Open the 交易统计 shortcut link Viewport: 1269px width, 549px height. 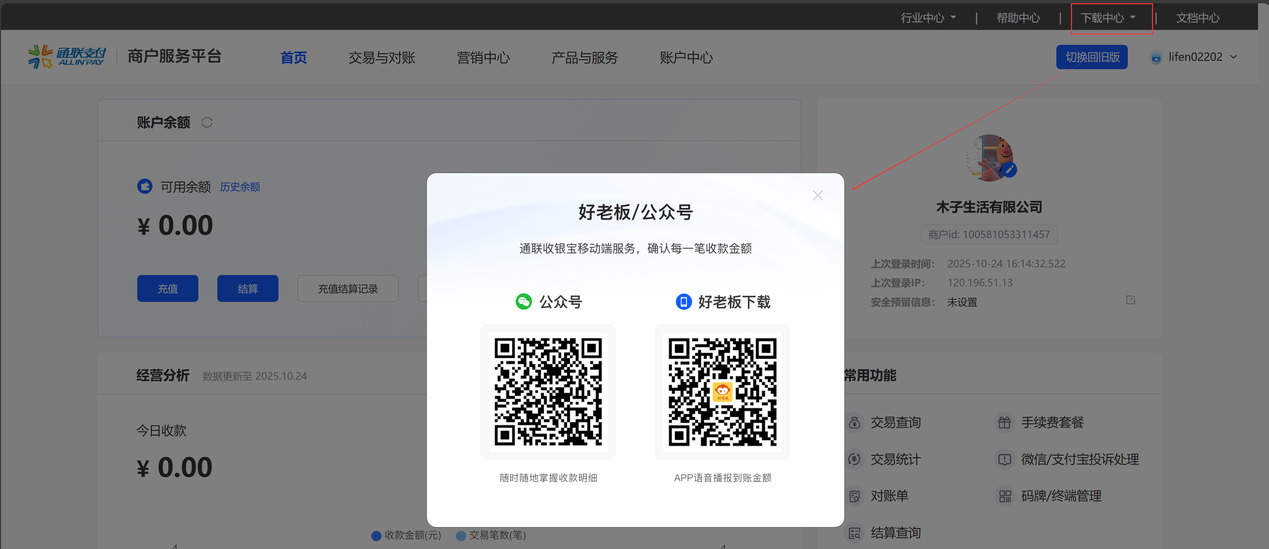pos(896,459)
